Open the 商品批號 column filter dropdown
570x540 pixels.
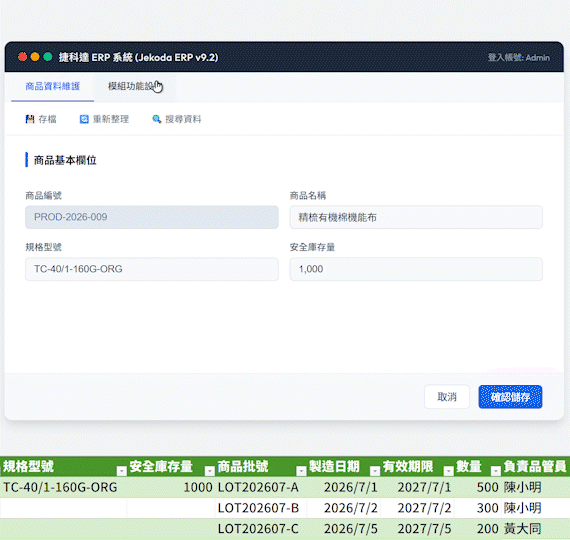click(301, 471)
